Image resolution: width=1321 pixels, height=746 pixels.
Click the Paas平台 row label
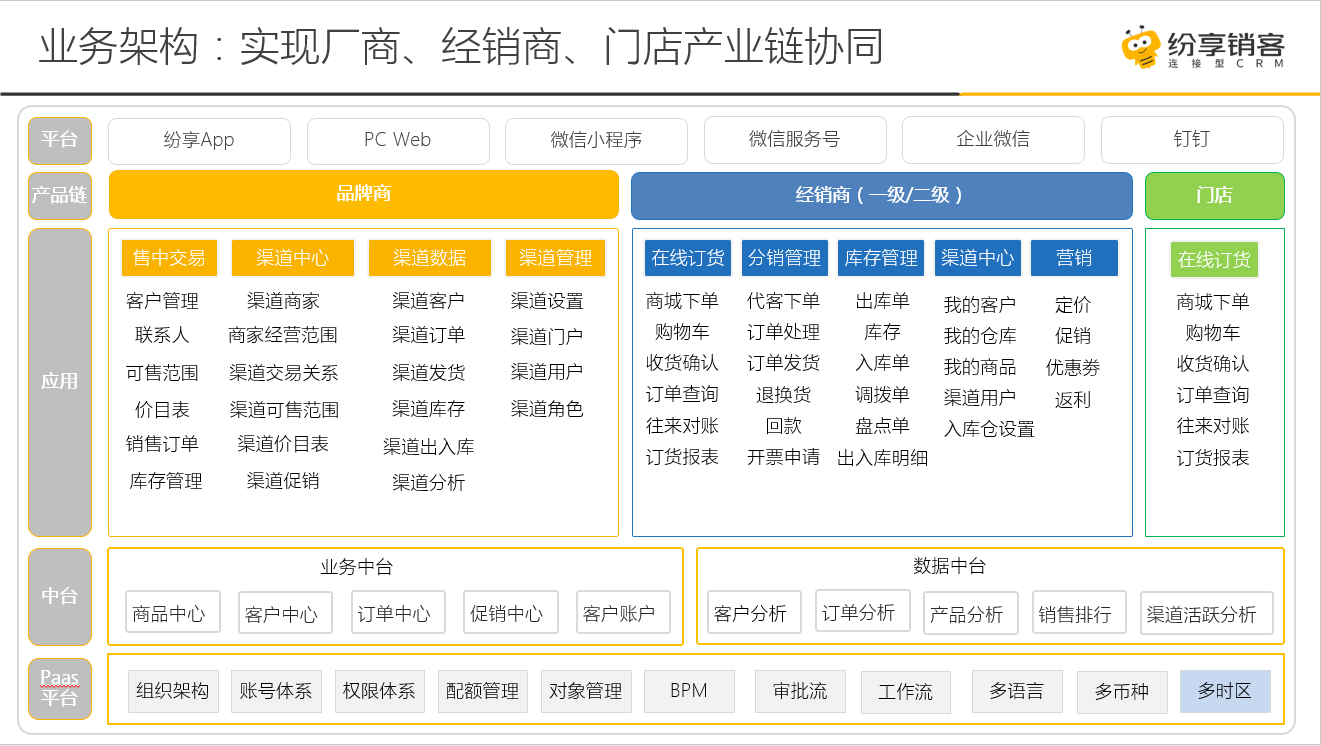pos(60,688)
